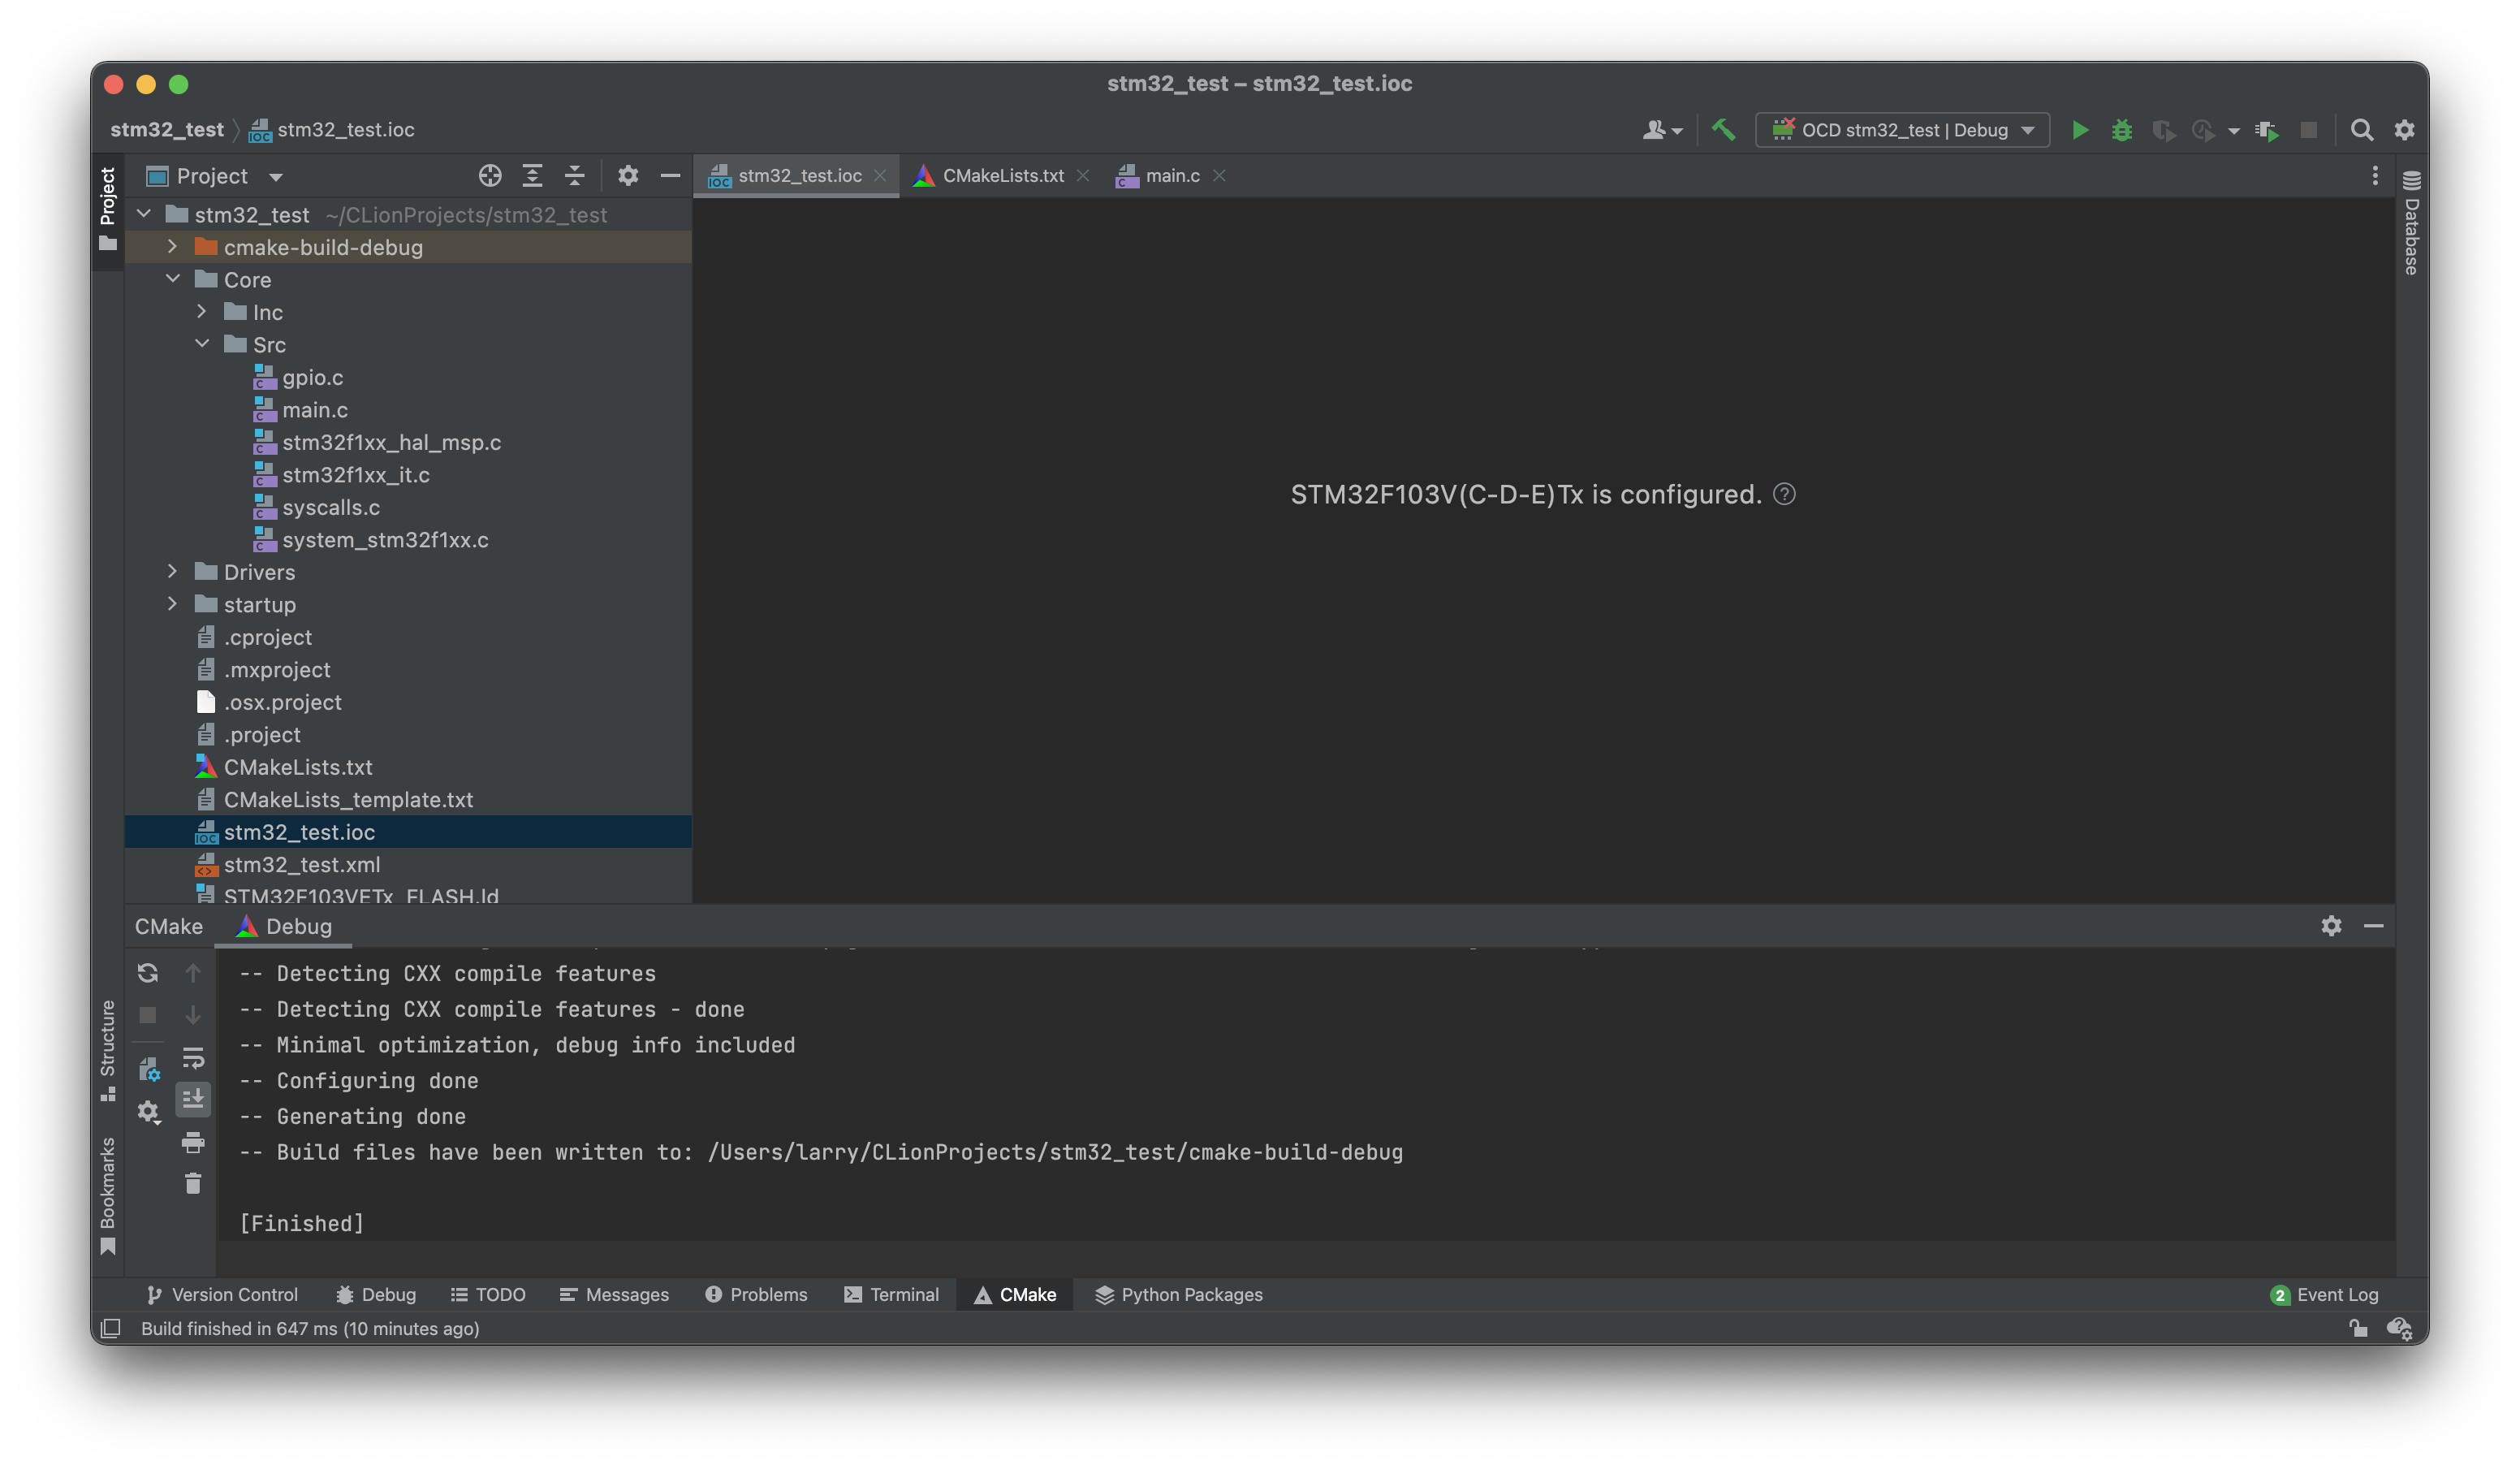Toggle soft-wrap in CMake output

pos(193,1057)
